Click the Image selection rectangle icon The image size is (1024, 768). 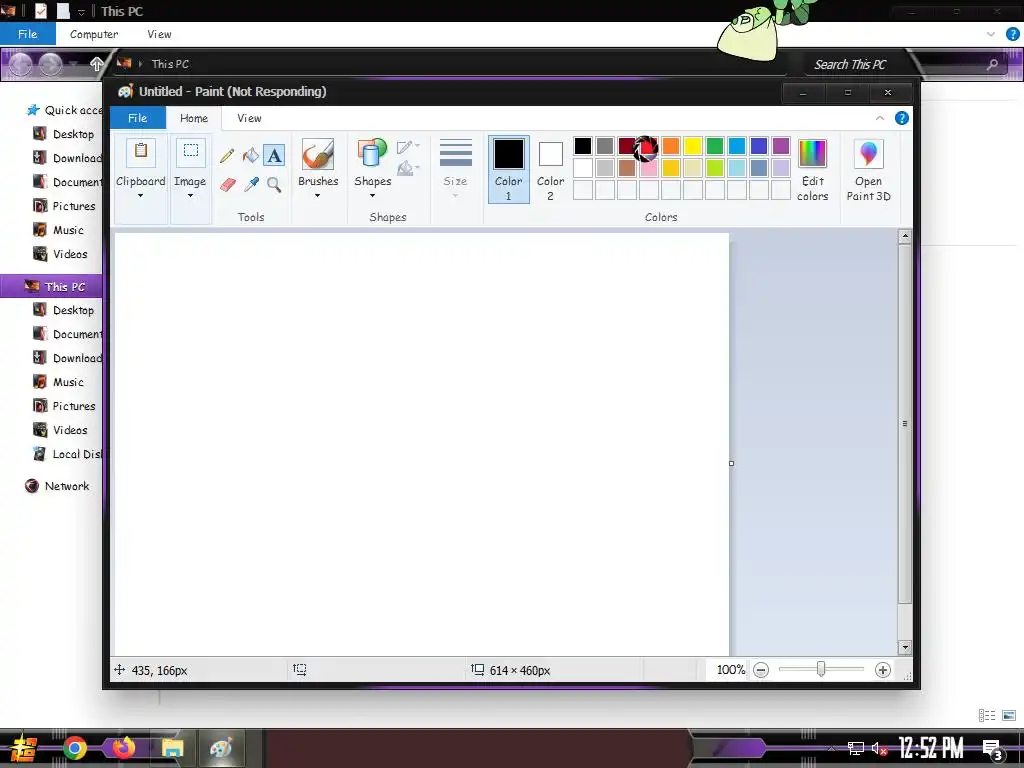click(x=190, y=152)
